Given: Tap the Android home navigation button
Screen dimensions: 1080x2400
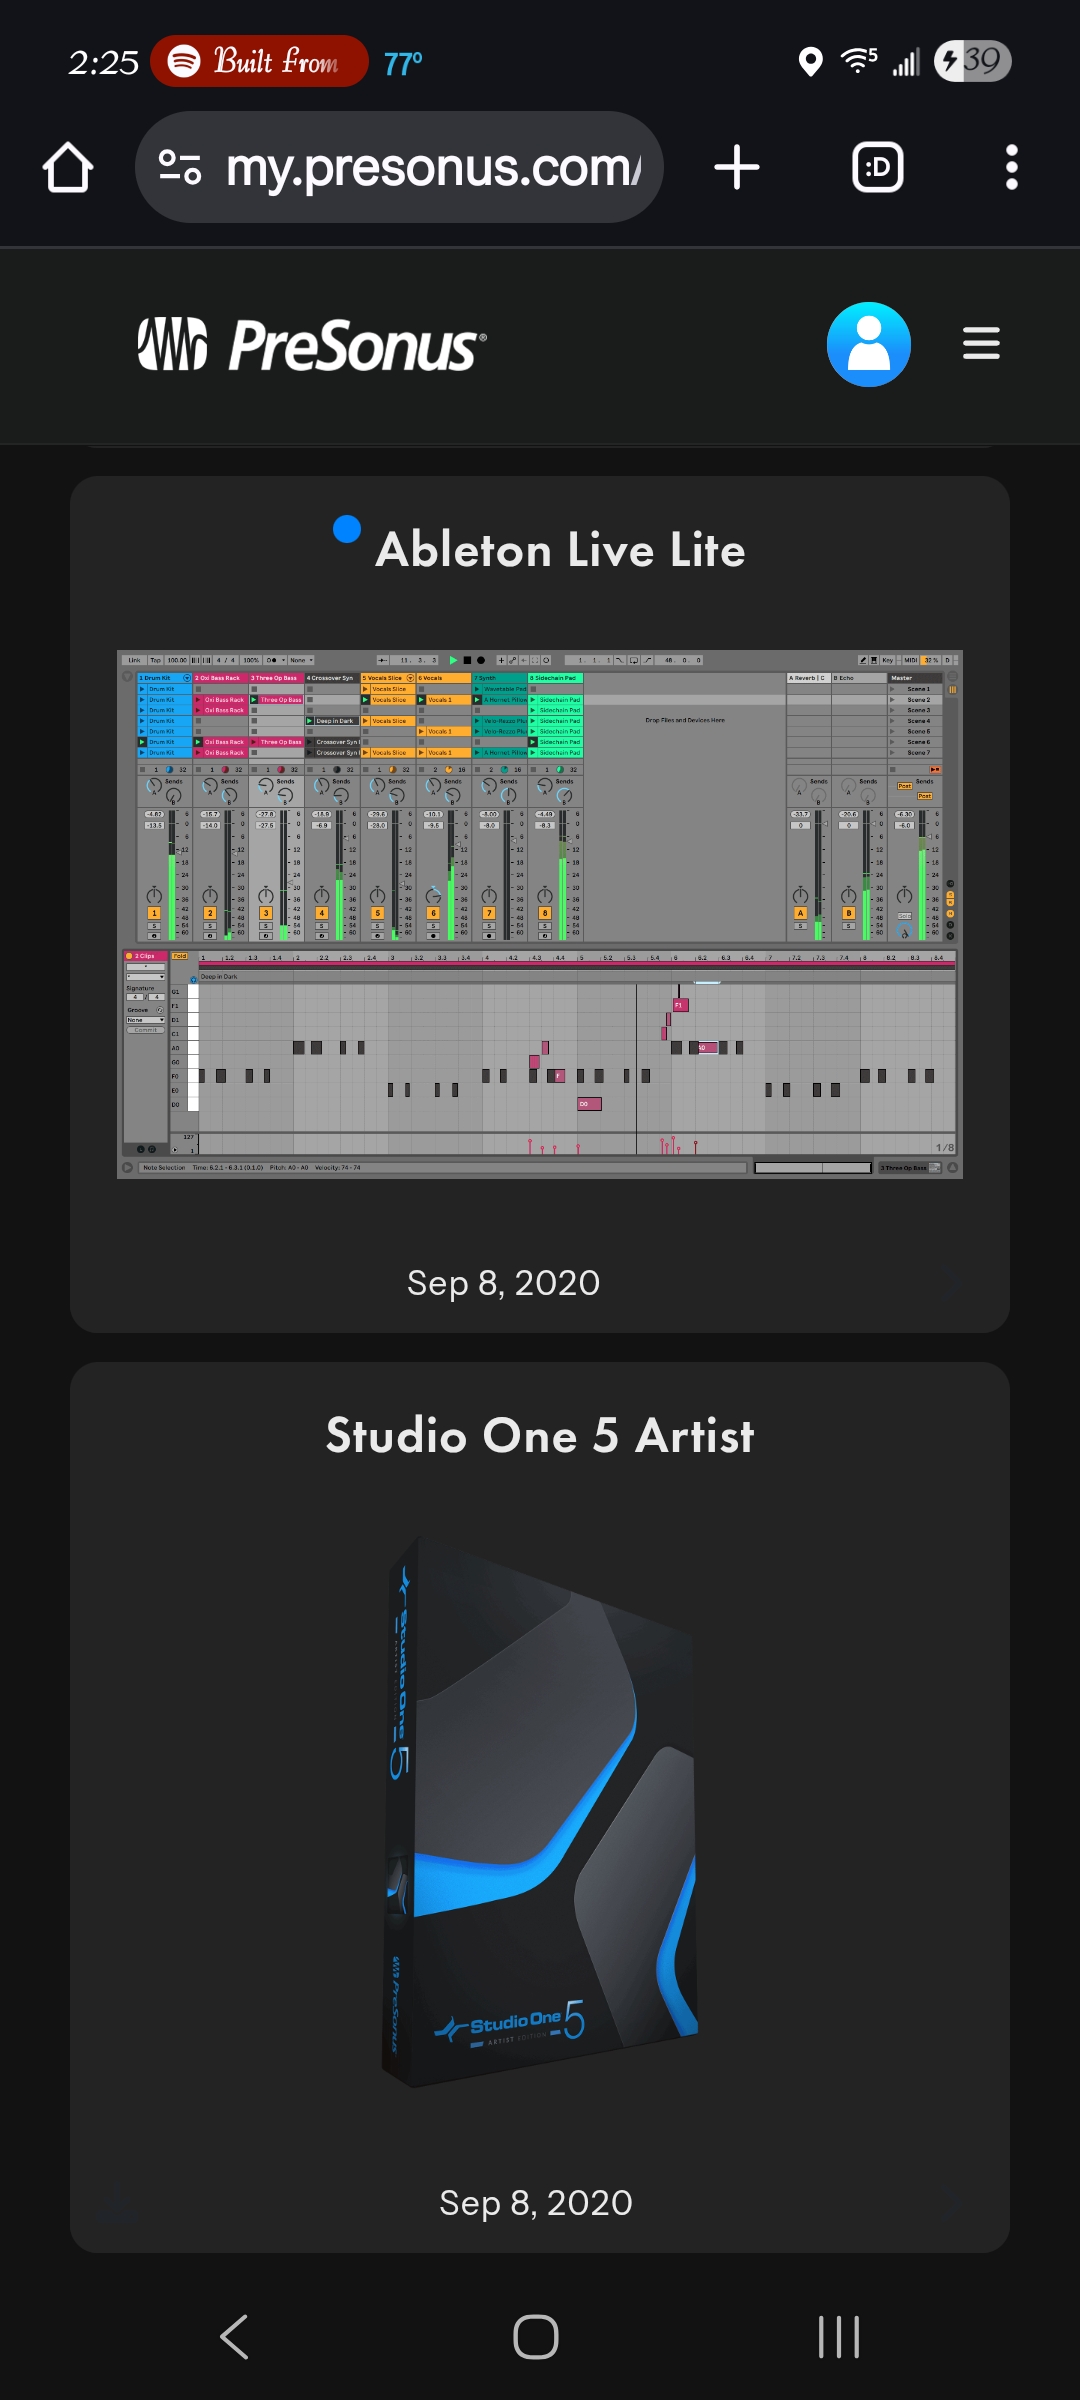Looking at the screenshot, I should point(536,2337).
